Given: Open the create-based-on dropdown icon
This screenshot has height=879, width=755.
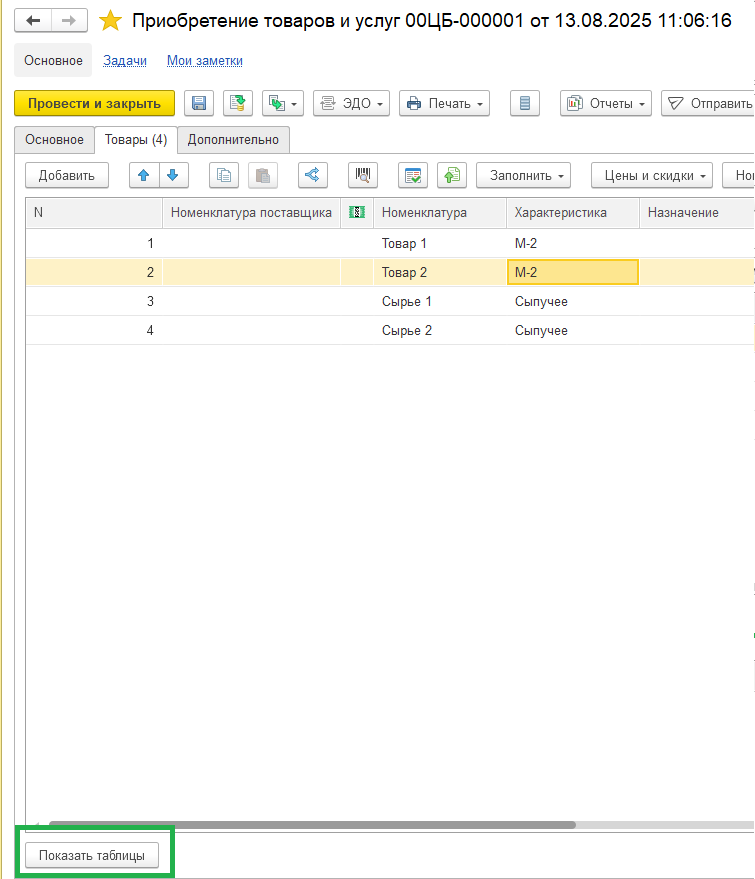Looking at the screenshot, I should click(282, 103).
